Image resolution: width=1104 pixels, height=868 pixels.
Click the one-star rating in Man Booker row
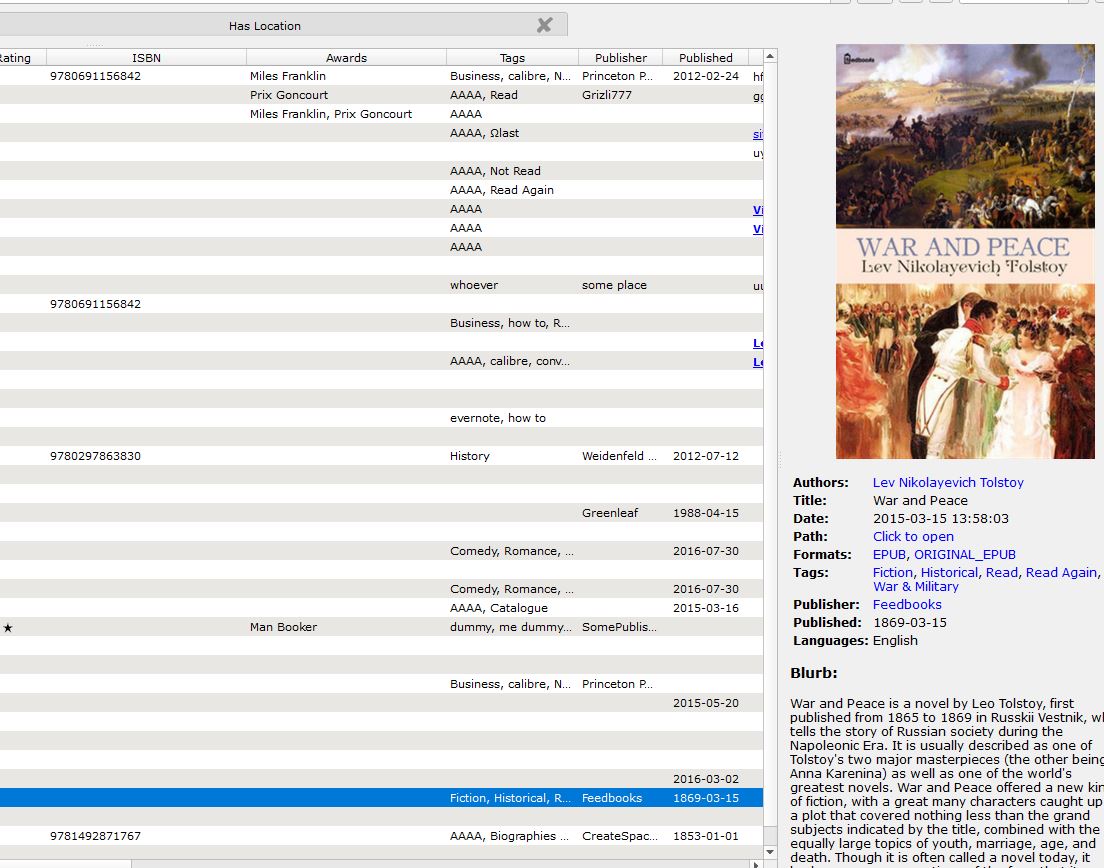pyautogui.click(x=8, y=628)
